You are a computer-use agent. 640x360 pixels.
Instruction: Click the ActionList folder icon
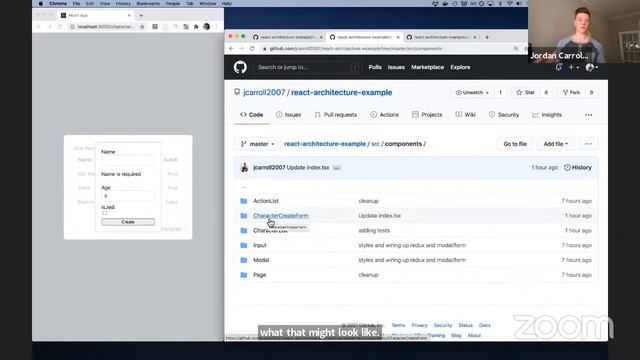pos(244,201)
